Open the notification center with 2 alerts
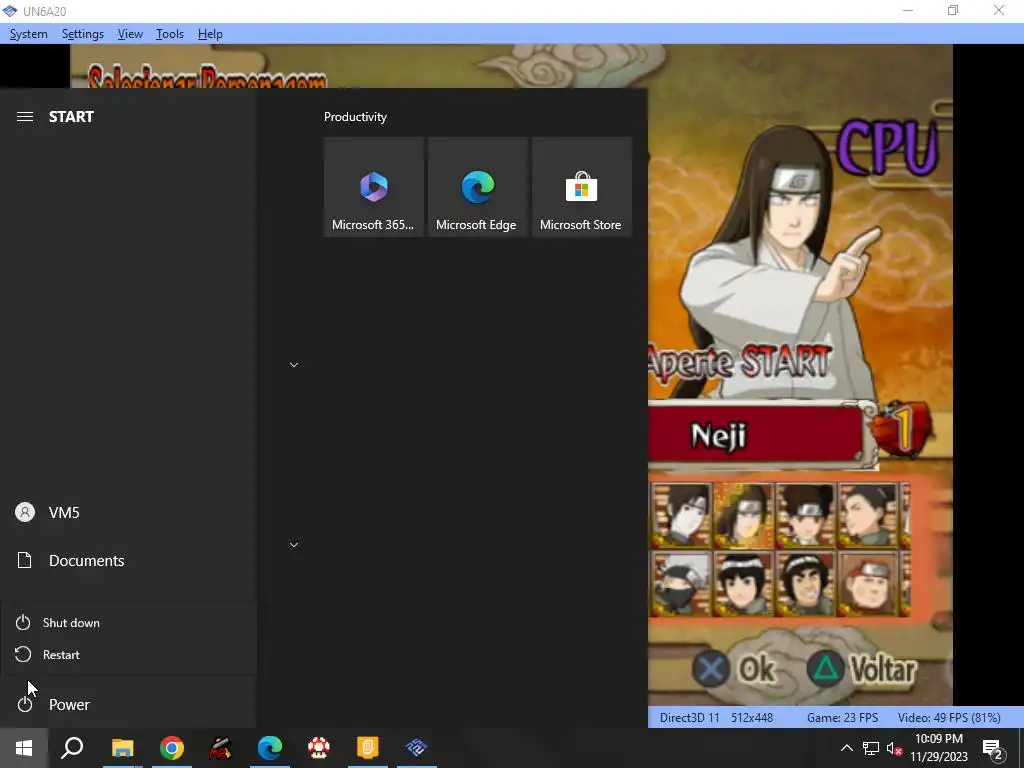This screenshot has height=768, width=1024. (993, 748)
